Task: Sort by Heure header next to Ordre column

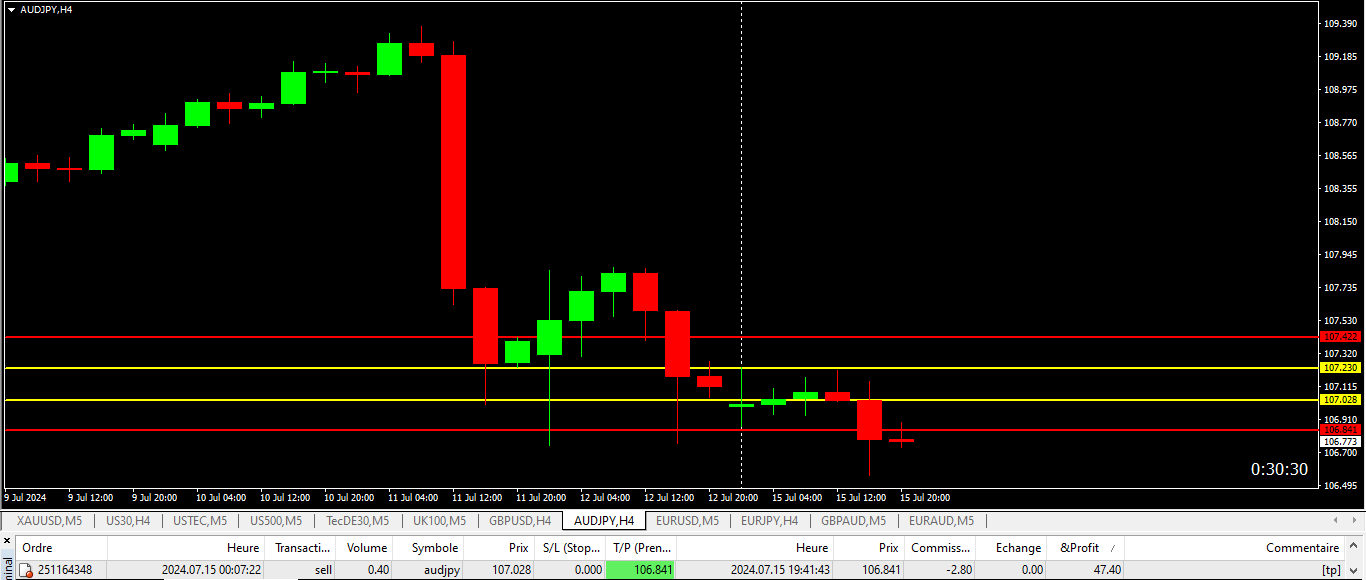Action: [x=186, y=548]
